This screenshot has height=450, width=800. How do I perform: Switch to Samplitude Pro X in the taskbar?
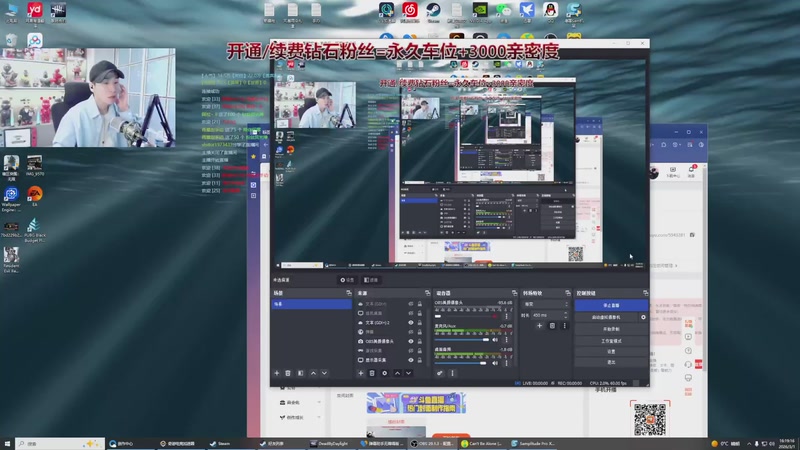point(534,443)
